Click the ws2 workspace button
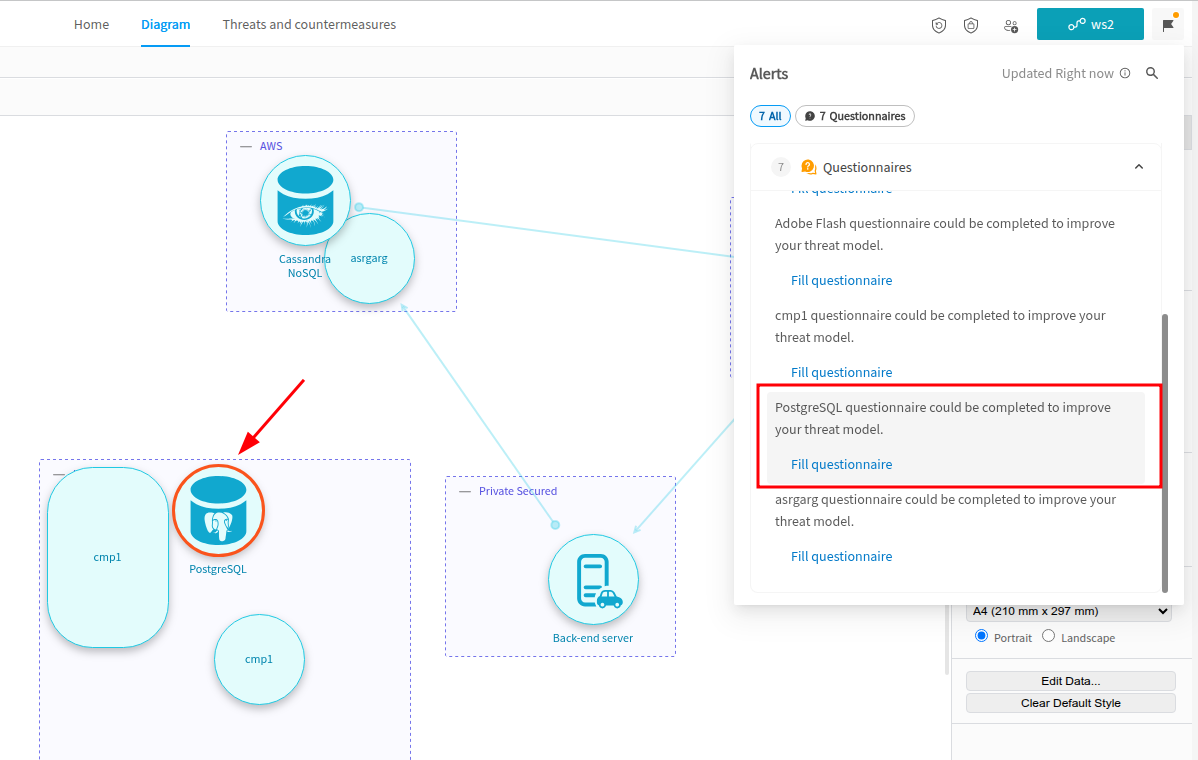 click(x=1090, y=24)
